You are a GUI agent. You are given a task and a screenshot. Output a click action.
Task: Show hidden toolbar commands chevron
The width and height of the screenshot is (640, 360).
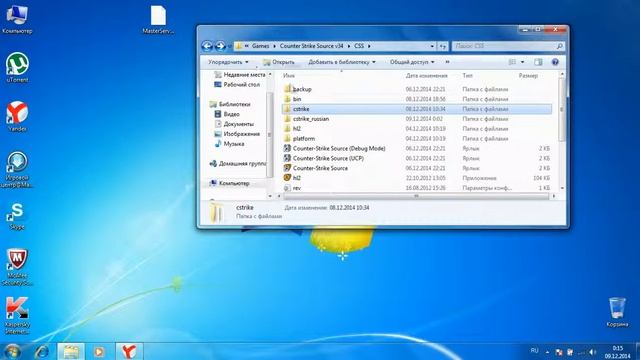tap(447, 62)
